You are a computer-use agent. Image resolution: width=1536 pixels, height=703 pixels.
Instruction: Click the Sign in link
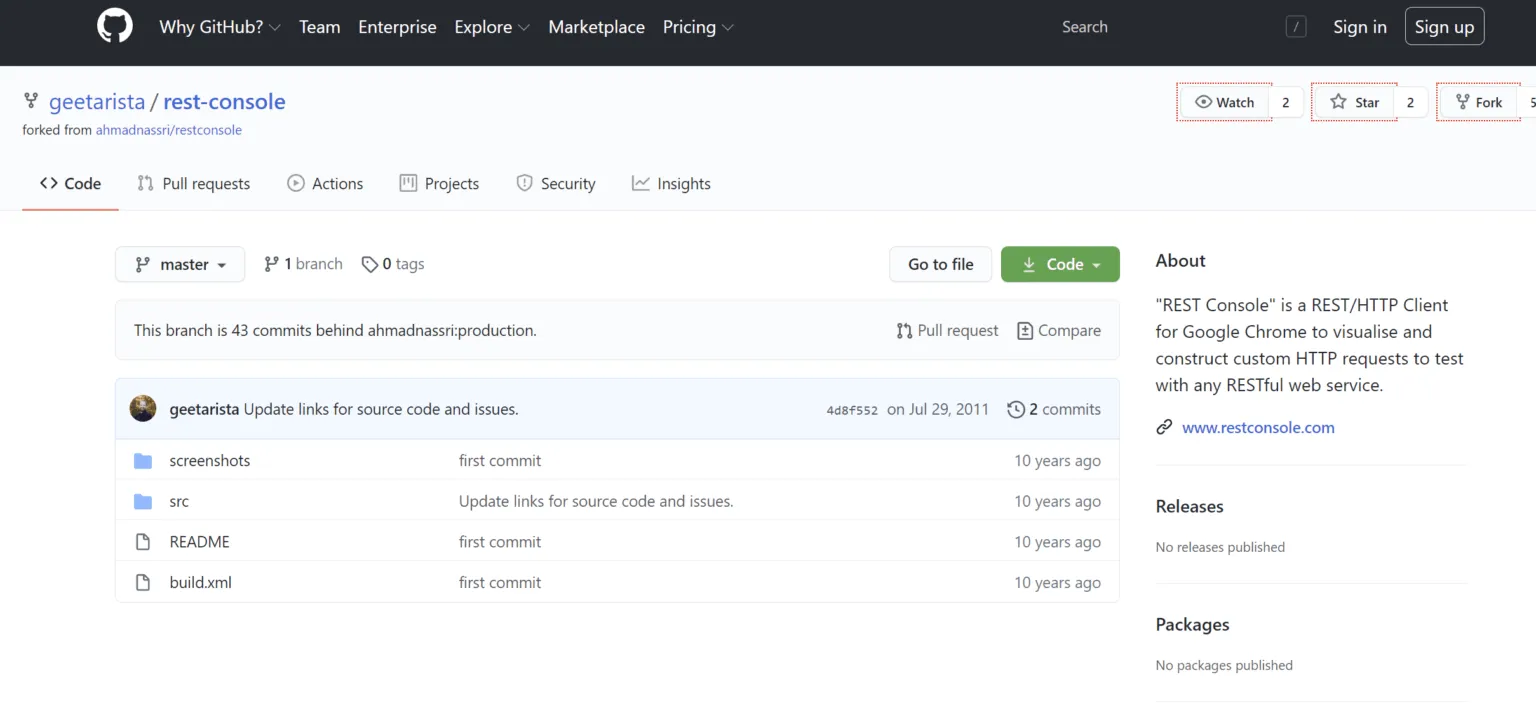click(x=1360, y=27)
